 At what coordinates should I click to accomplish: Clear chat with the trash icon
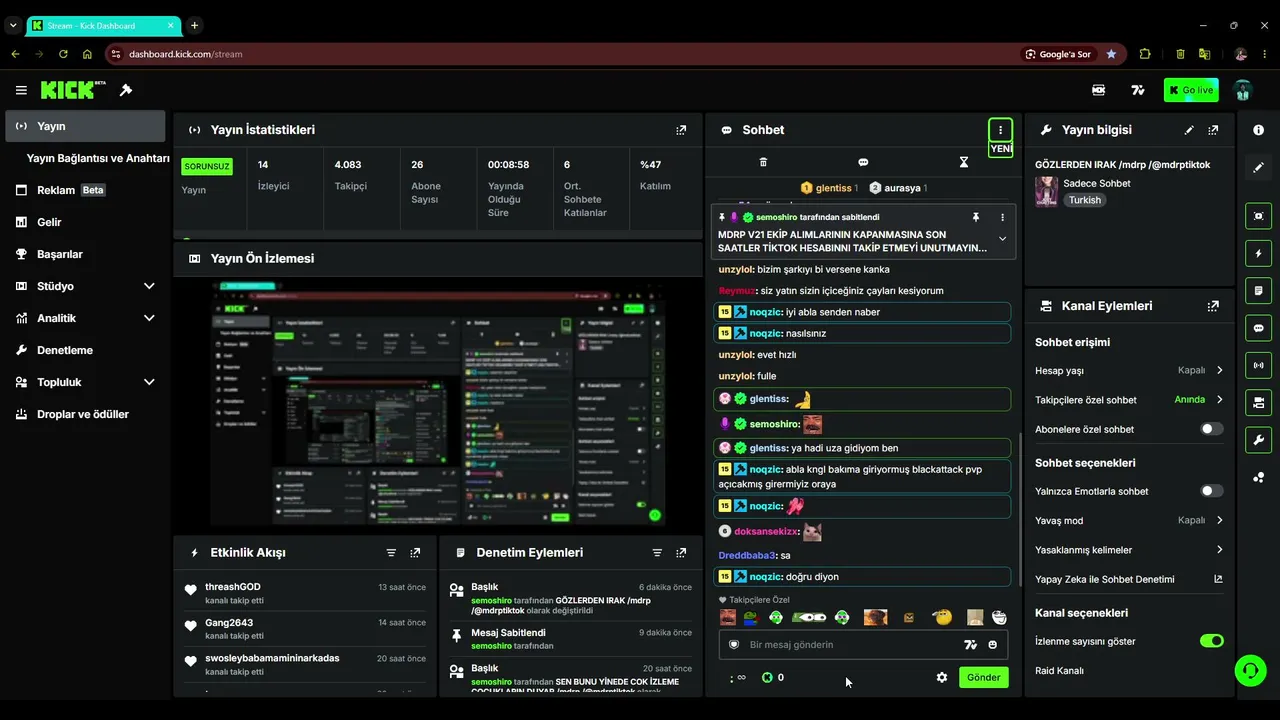tap(763, 162)
